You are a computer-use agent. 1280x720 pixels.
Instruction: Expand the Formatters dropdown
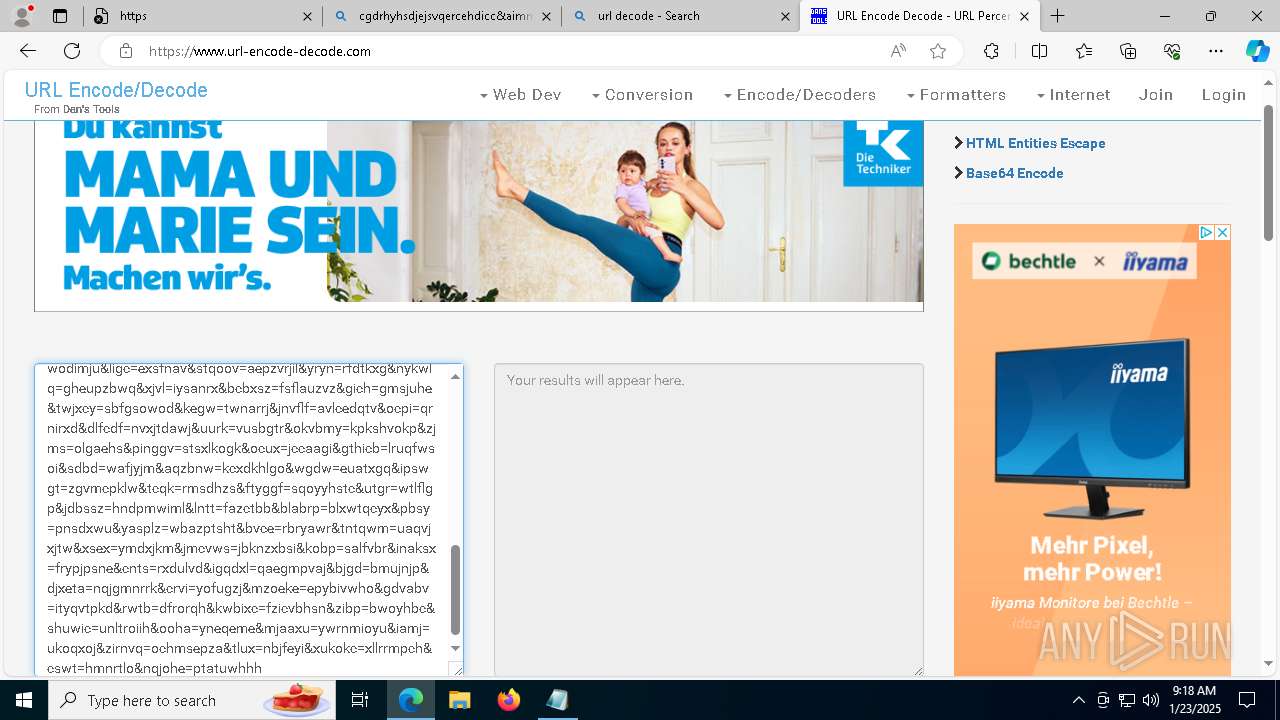click(x=956, y=95)
